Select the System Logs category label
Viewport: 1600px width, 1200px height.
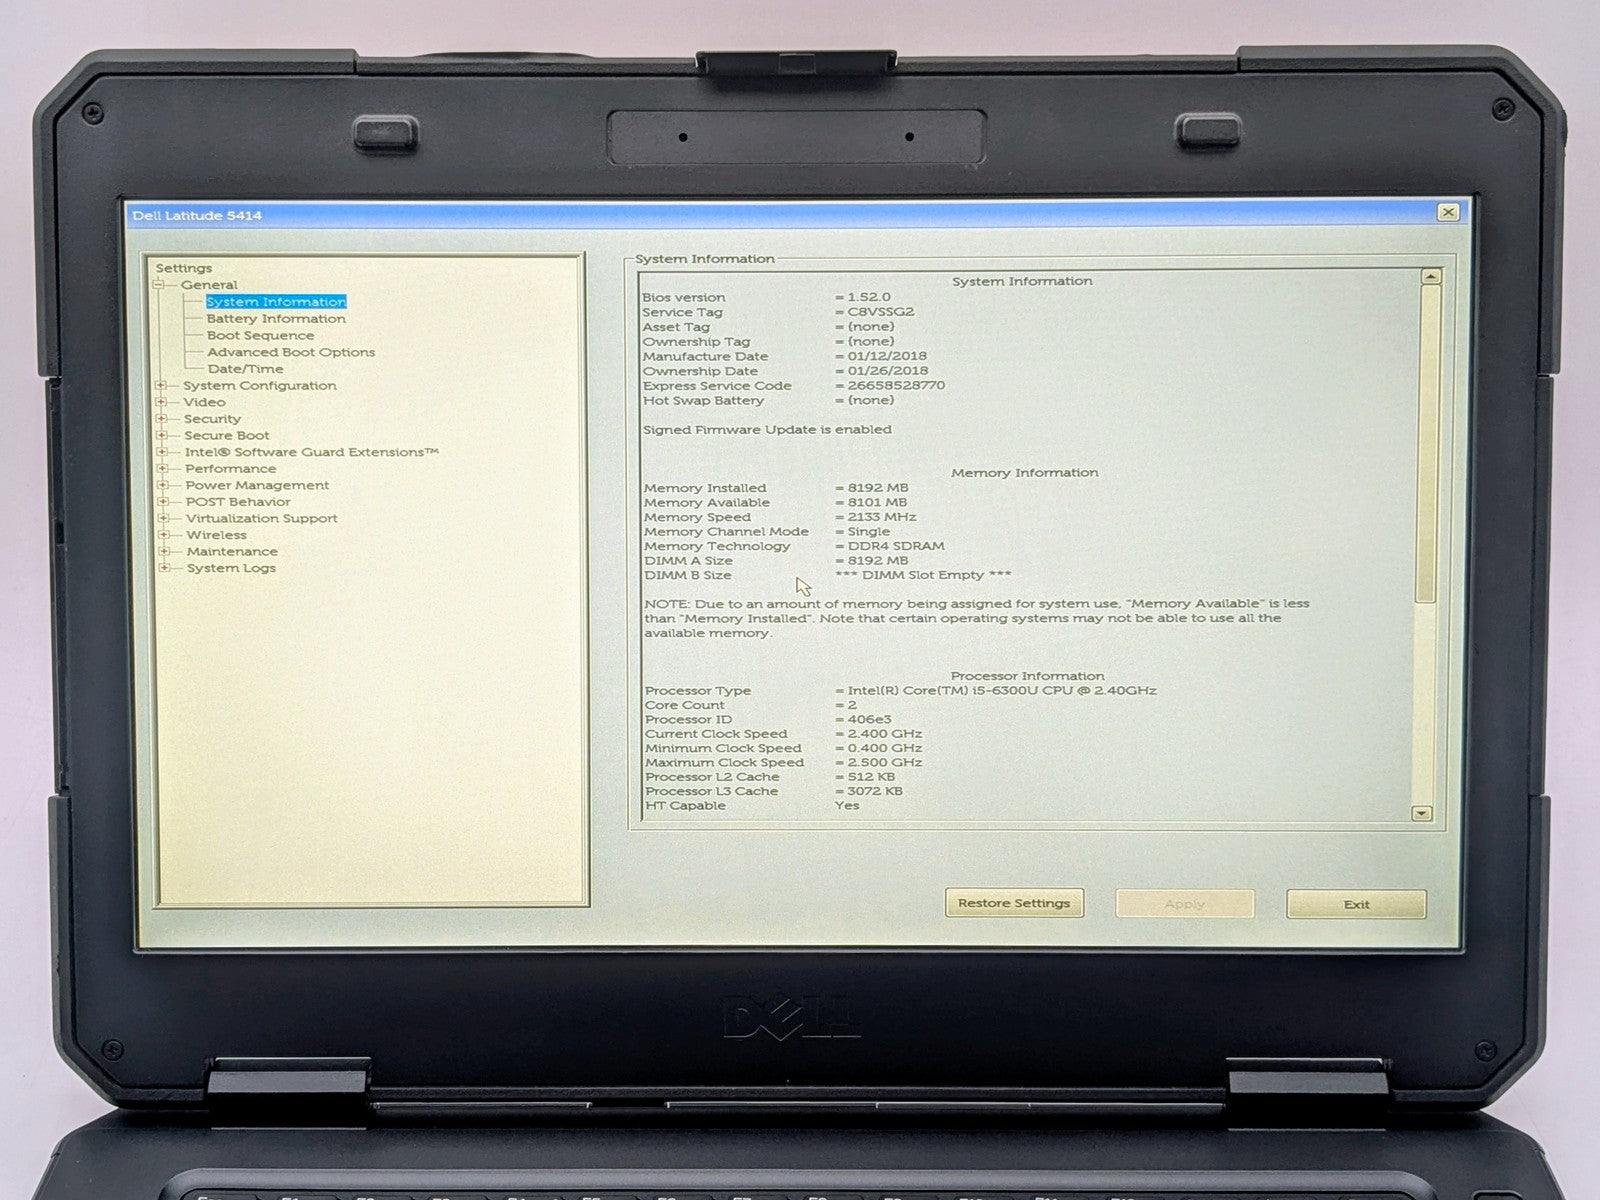point(231,568)
